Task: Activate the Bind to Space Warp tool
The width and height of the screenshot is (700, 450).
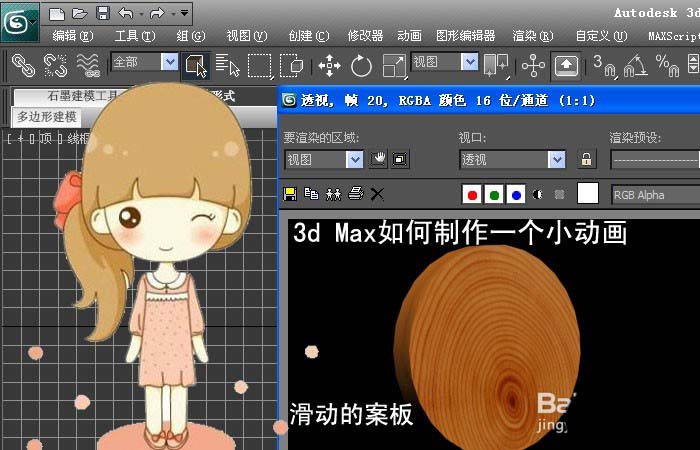Action: click(88, 65)
